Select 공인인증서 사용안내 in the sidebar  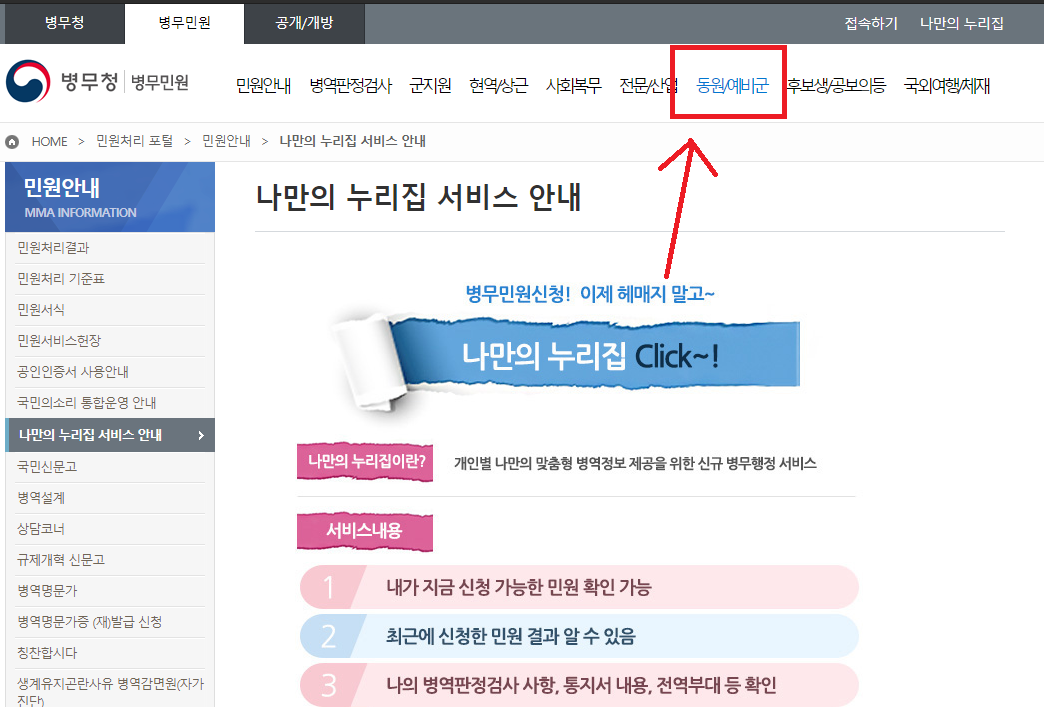click(73, 372)
